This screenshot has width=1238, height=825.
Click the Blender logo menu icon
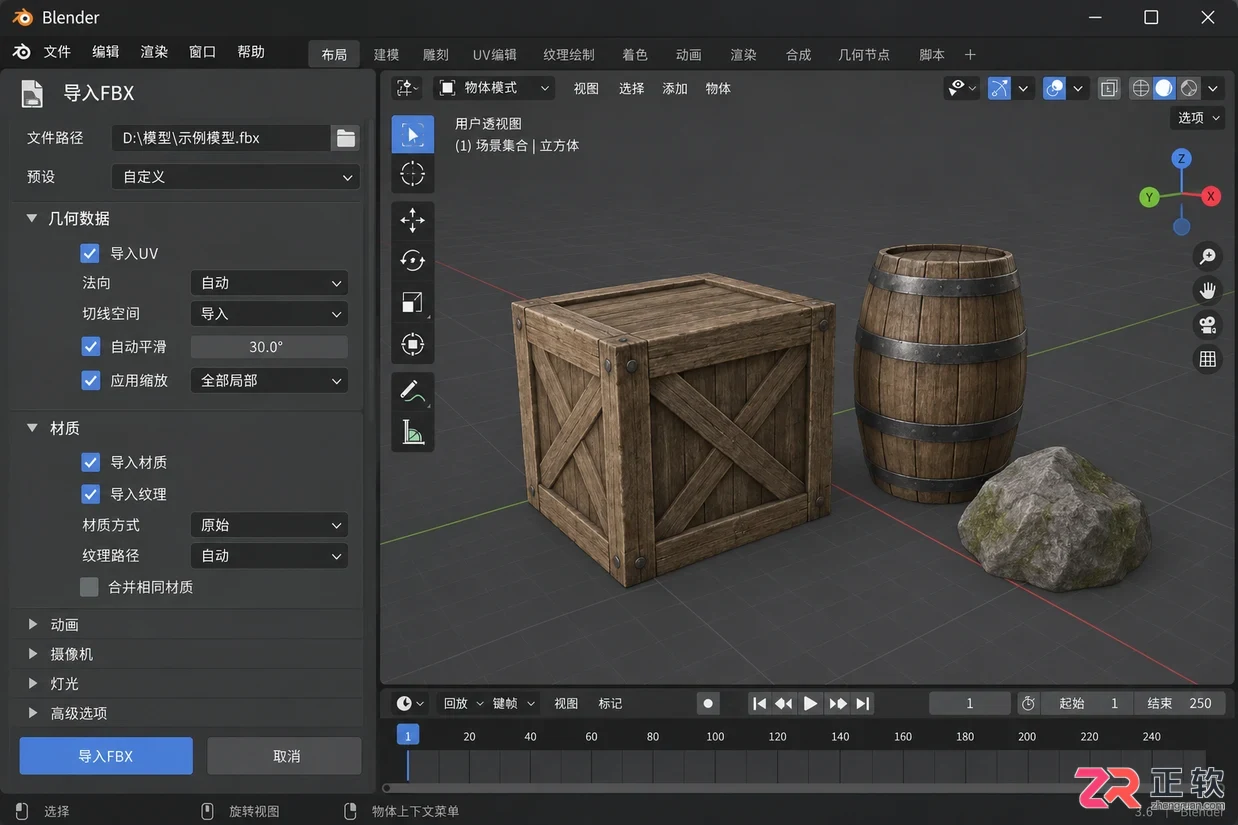click(x=22, y=52)
